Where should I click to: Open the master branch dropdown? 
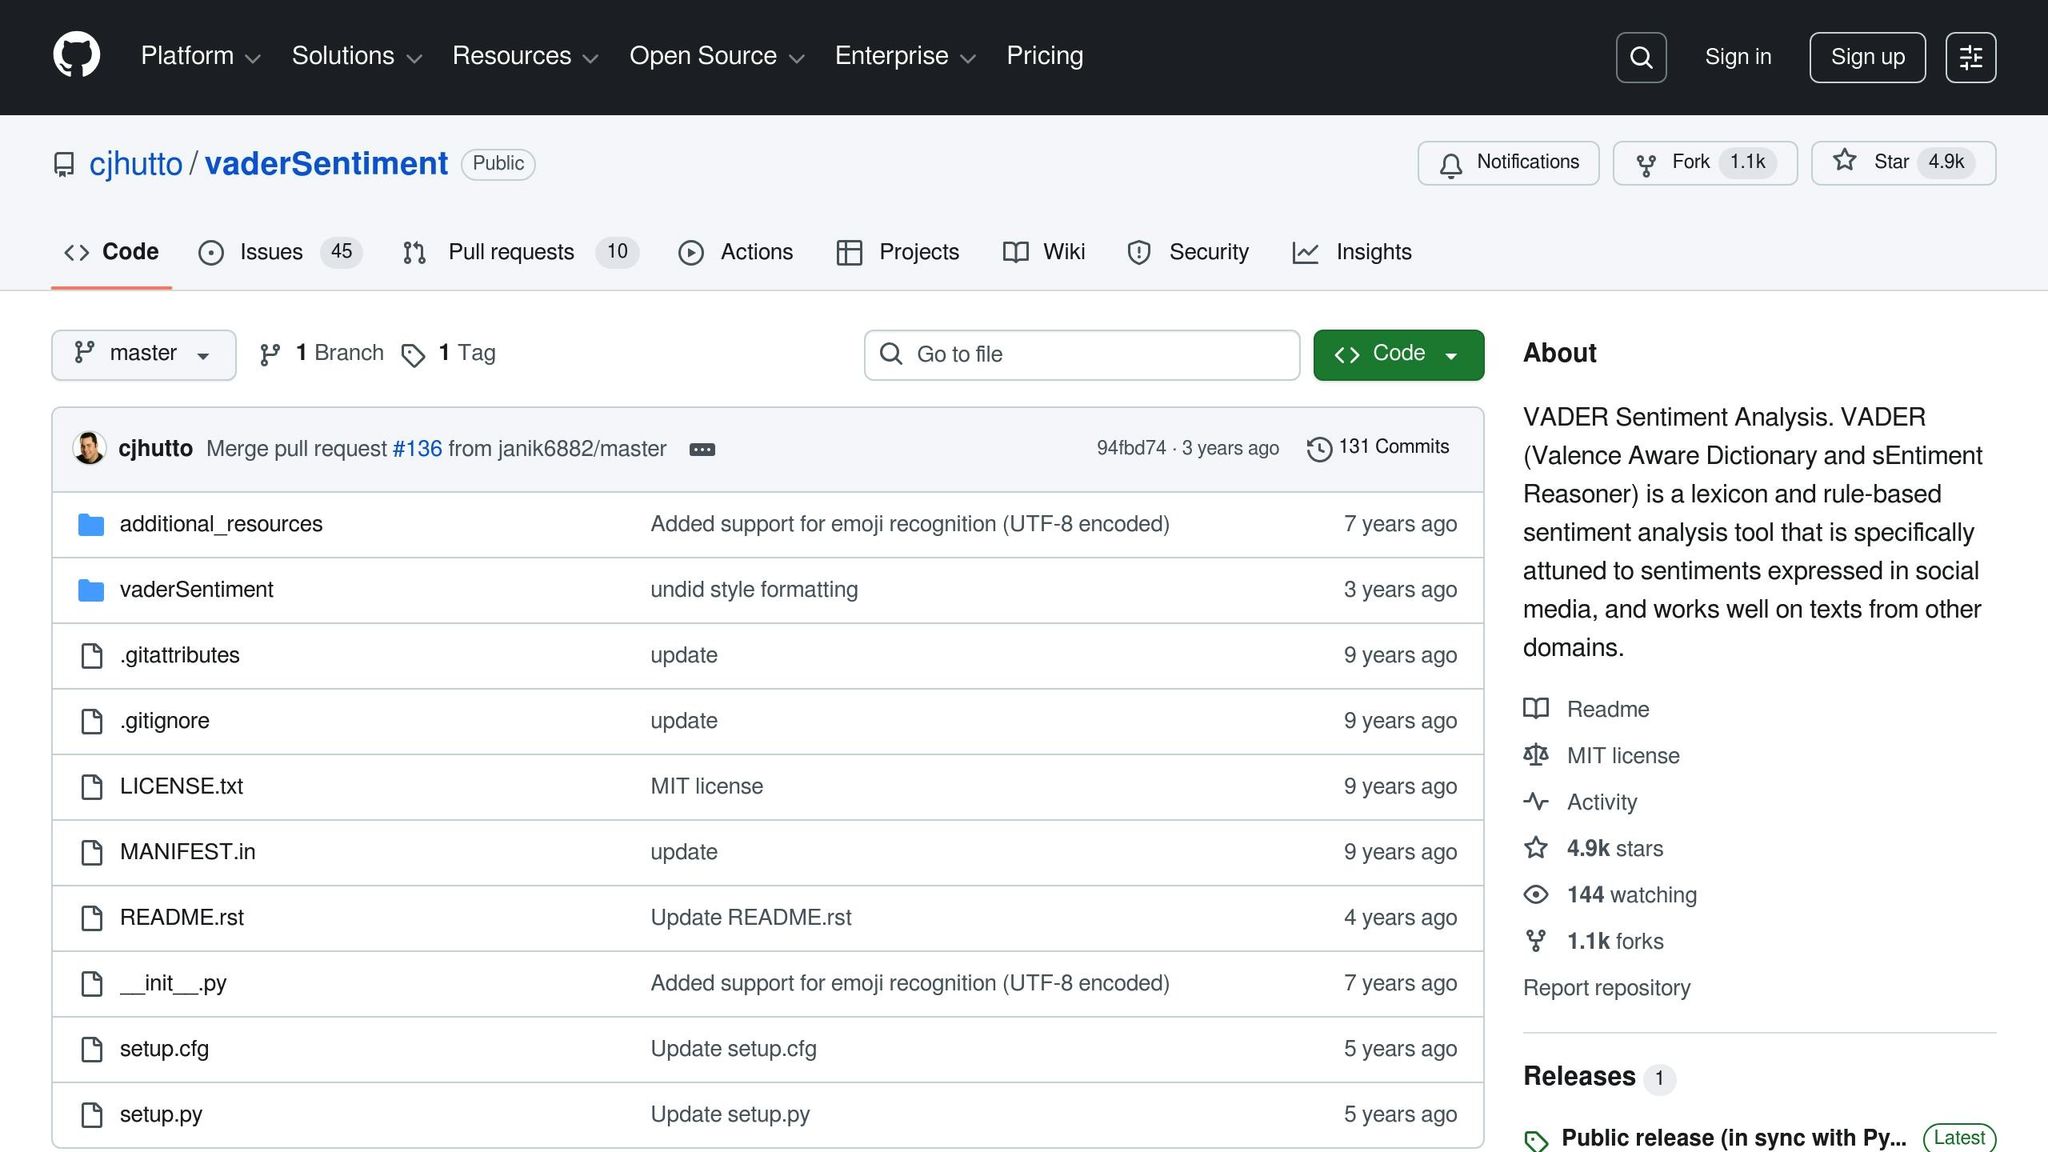coord(143,354)
